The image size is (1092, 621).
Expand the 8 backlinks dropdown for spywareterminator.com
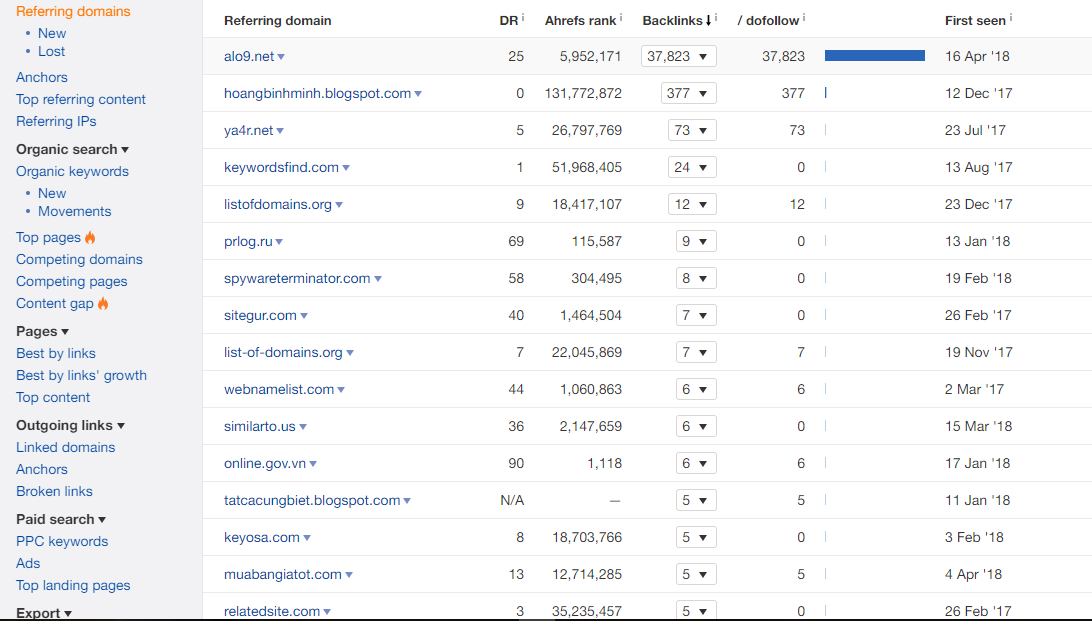click(696, 278)
